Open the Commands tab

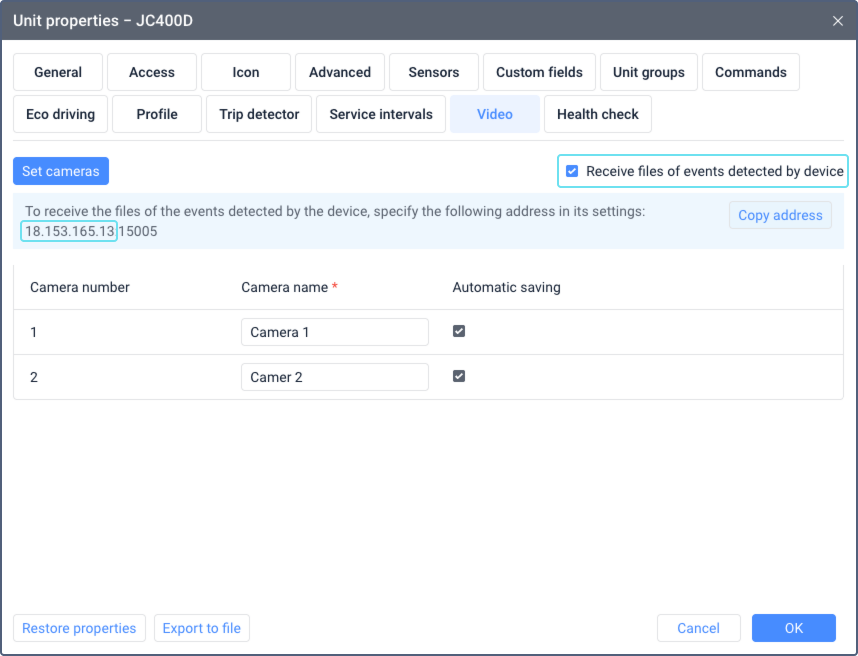pos(750,72)
